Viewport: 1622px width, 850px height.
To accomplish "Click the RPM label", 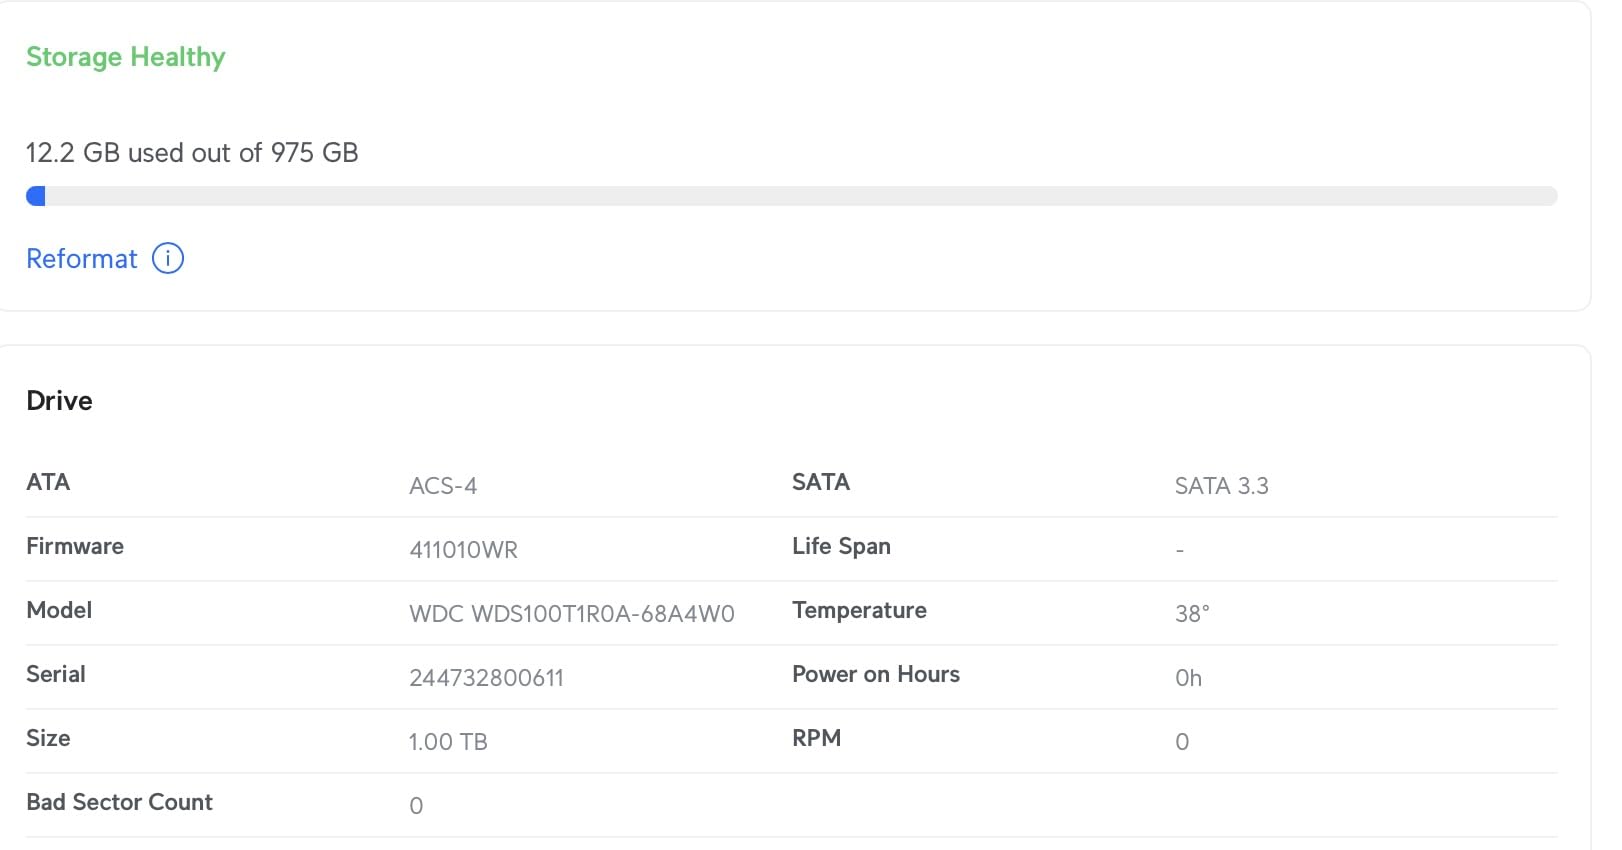I will 816,738.
